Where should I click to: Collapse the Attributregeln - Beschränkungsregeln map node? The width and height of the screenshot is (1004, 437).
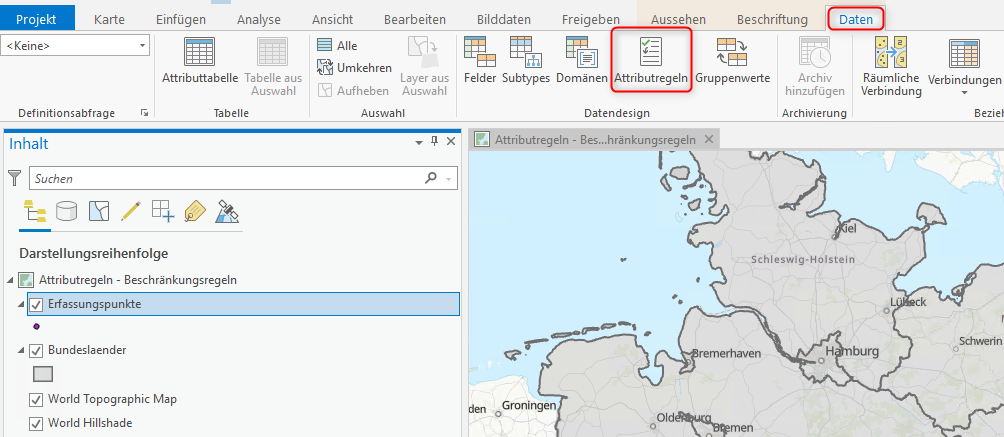coord(10,280)
